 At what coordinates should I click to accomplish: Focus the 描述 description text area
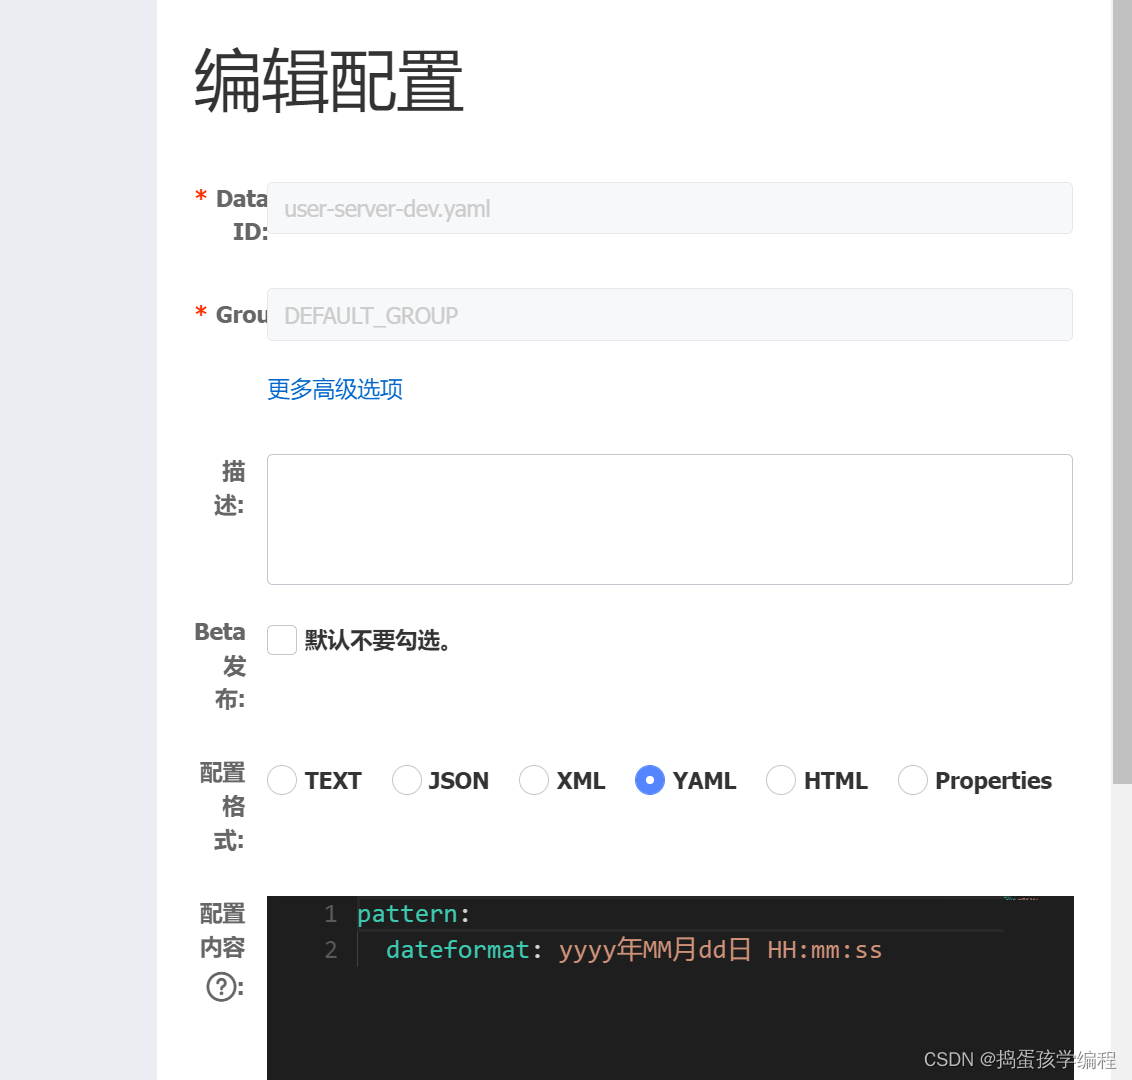[669, 519]
